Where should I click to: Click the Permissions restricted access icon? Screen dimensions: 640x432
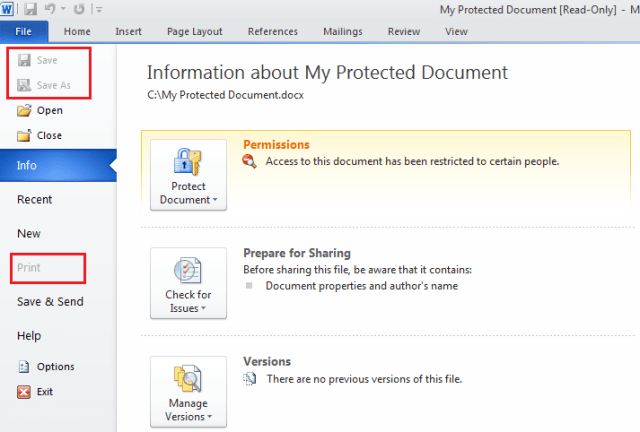tap(250, 161)
